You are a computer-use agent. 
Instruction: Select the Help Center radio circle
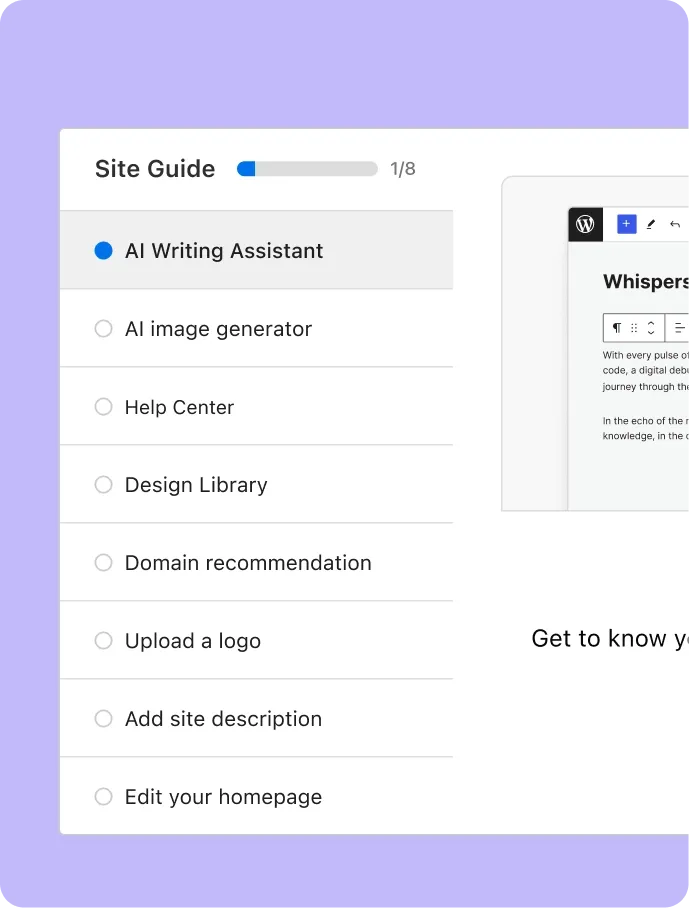point(103,407)
